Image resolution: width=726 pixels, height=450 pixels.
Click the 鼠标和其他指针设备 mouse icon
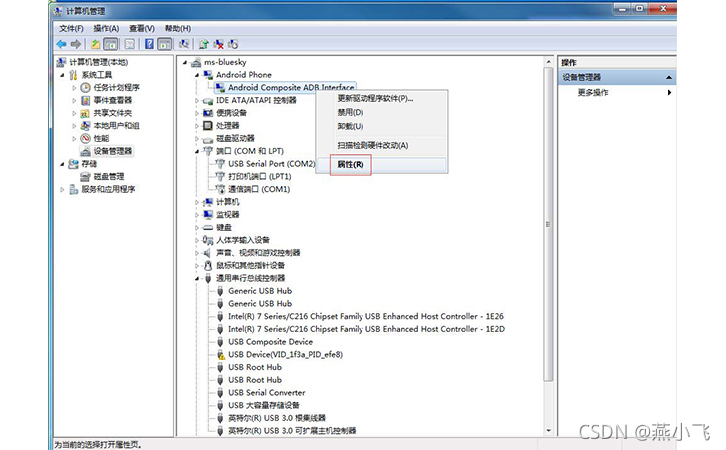(208, 265)
